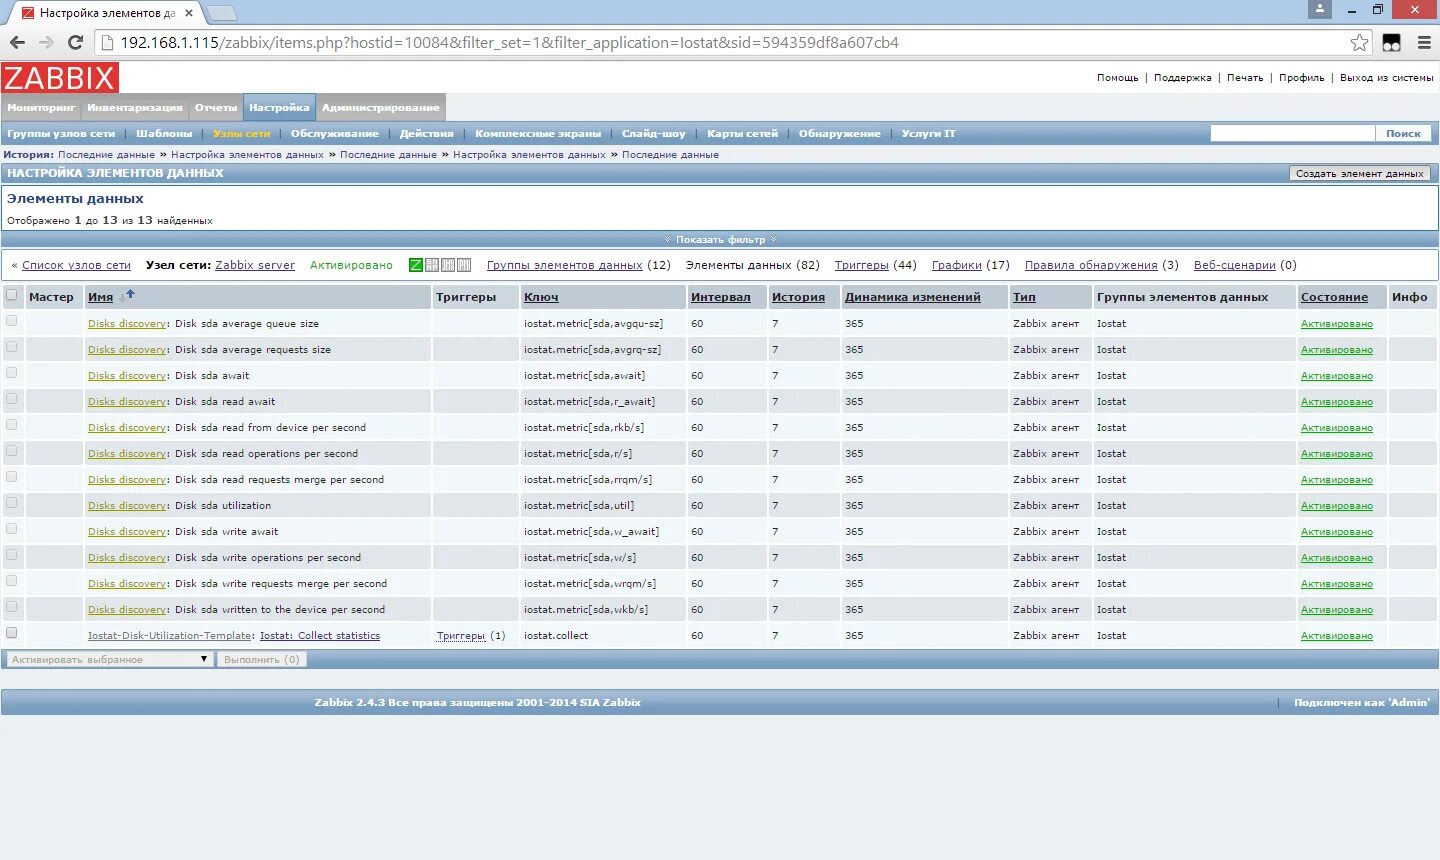Open the Мониторинг main menu
Image resolution: width=1440 pixels, height=860 pixels.
(x=41, y=108)
